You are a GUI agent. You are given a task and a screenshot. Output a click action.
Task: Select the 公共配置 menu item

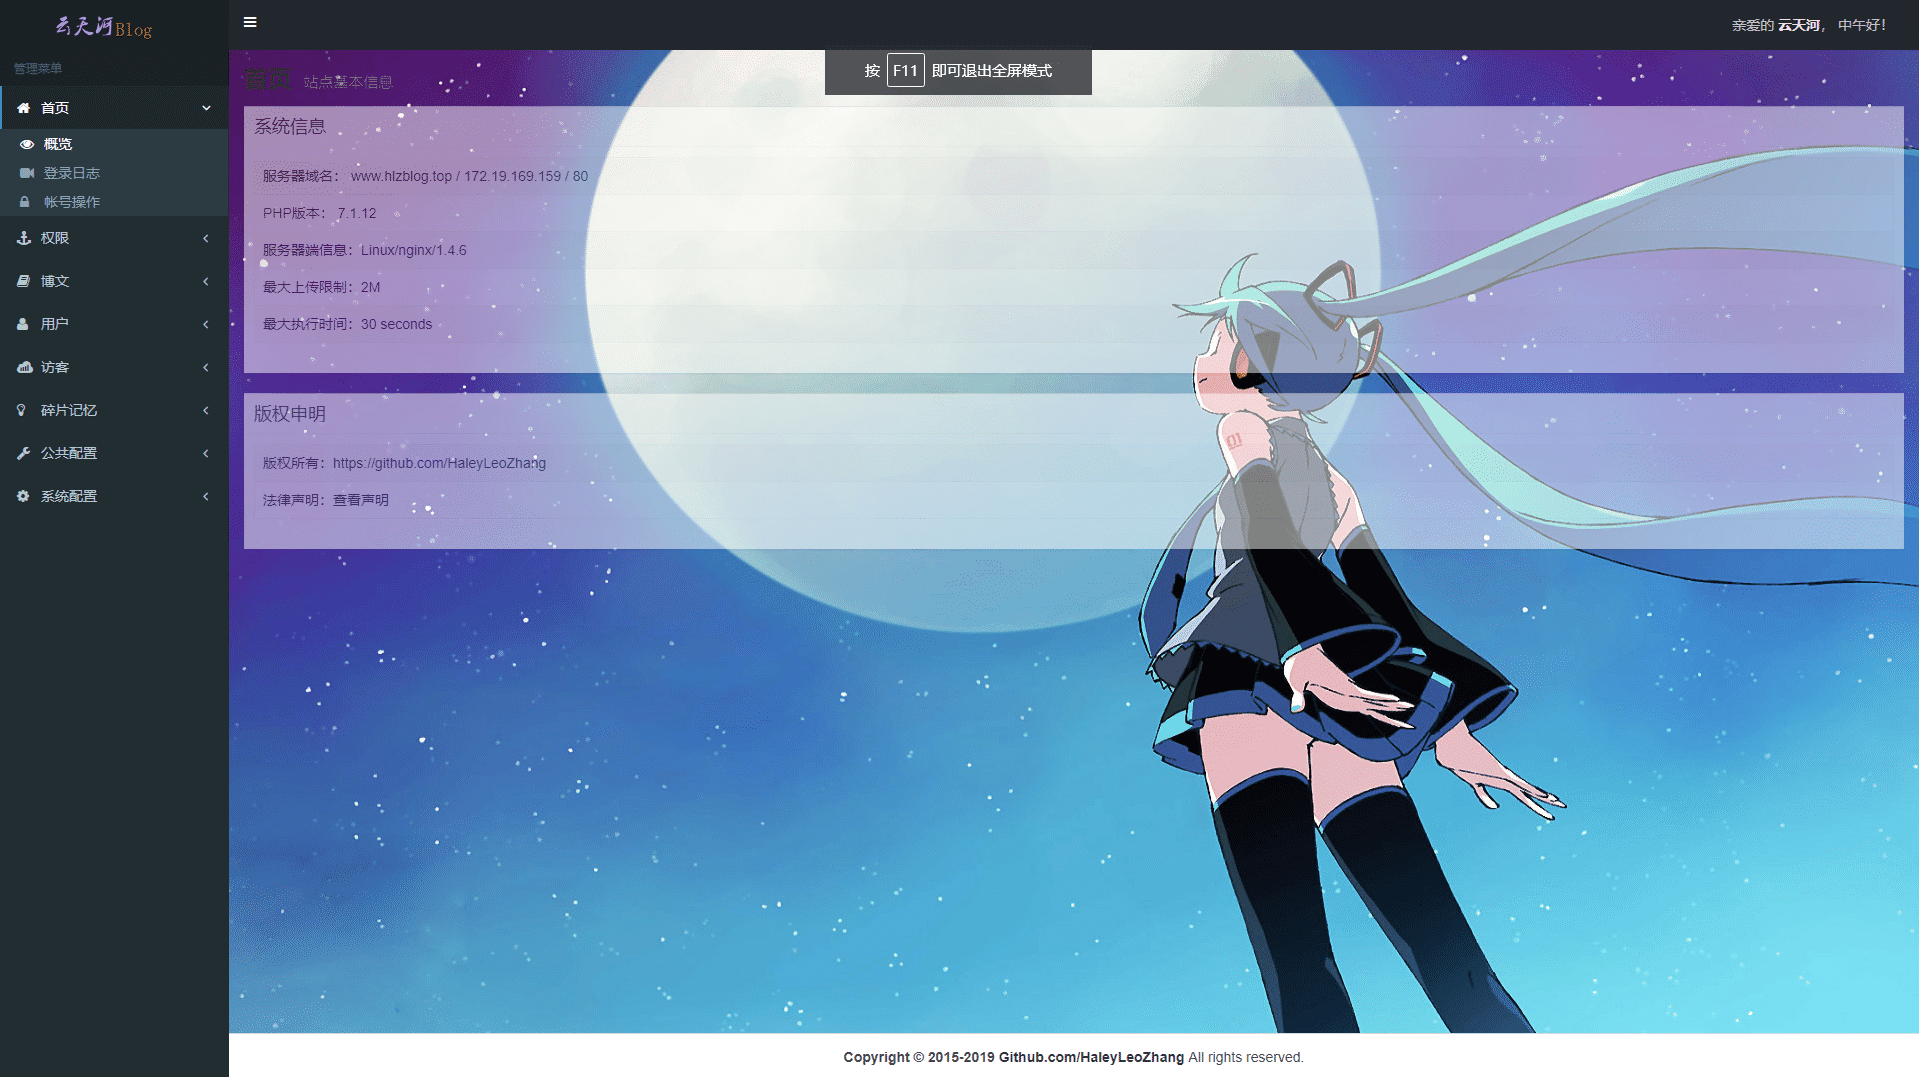coord(114,453)
